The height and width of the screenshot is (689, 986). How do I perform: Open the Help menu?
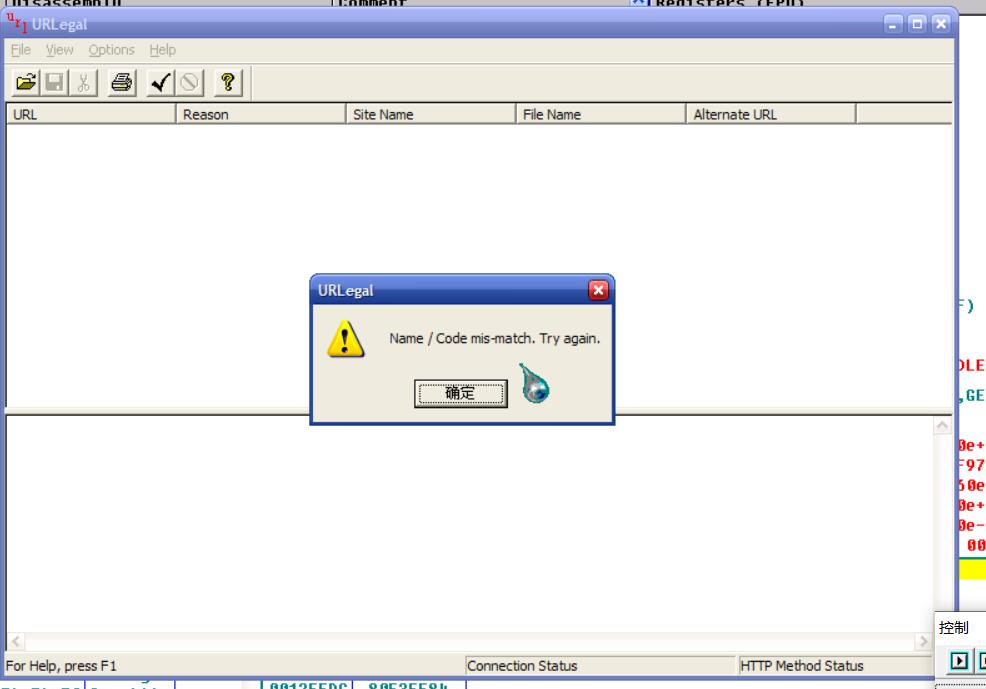pos(162,50)
